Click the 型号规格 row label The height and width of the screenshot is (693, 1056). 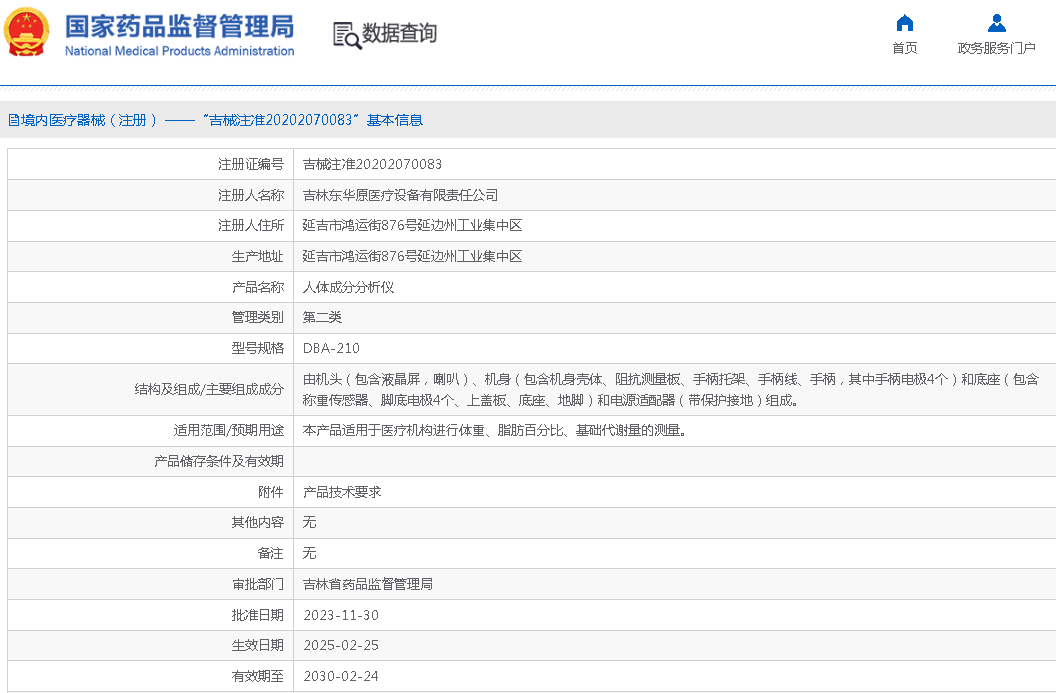pos(257,348)
